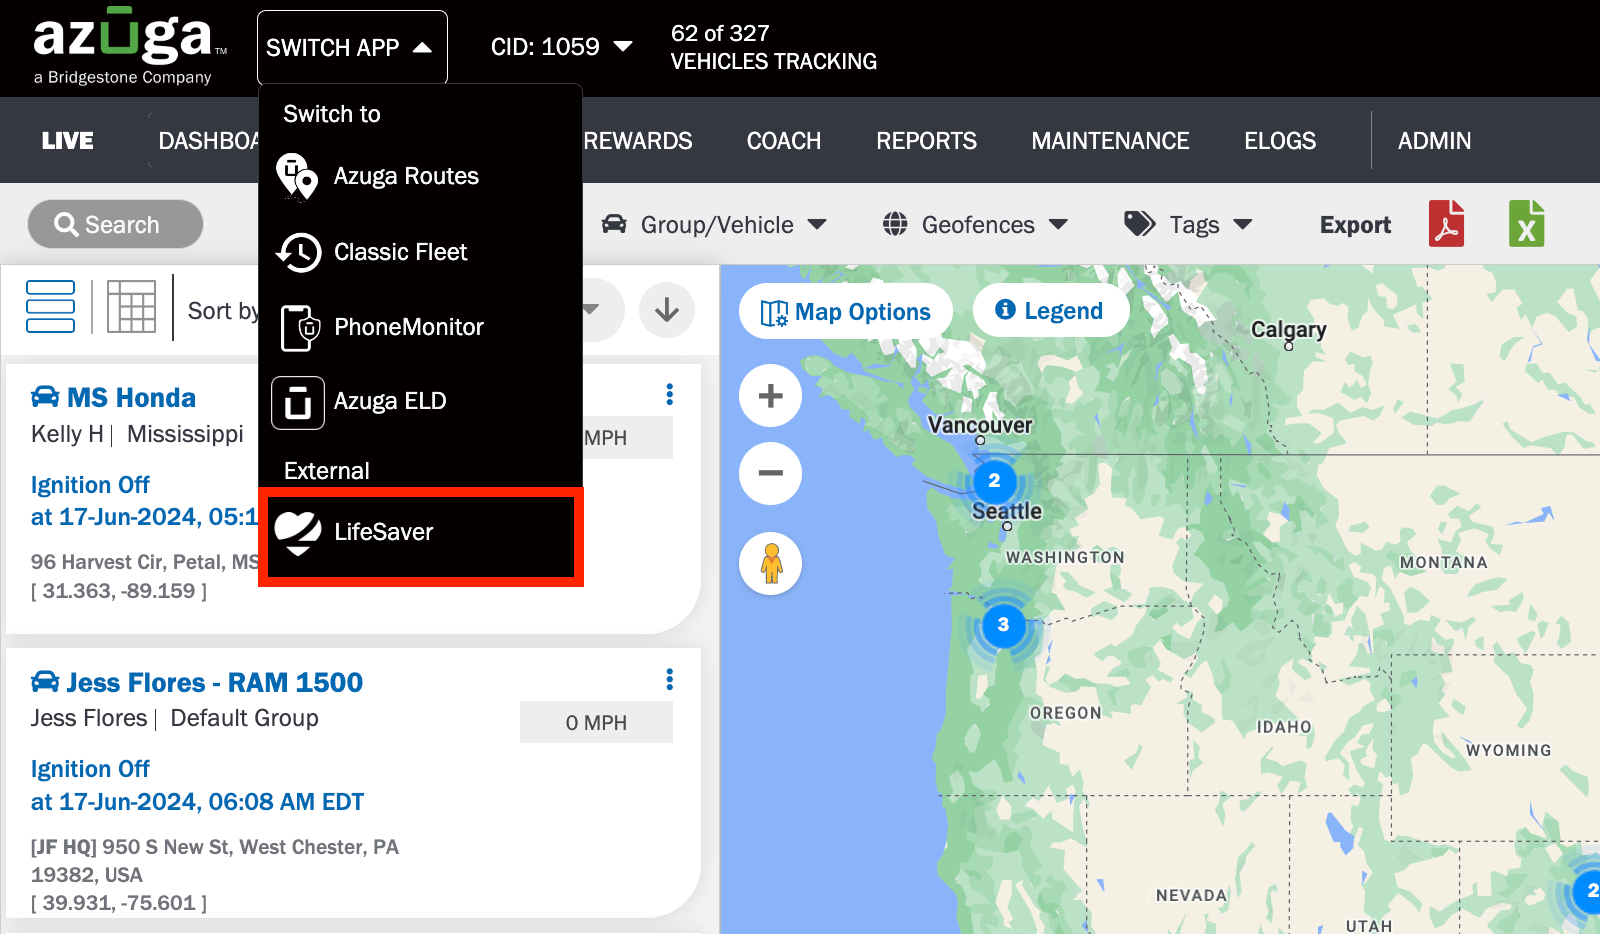Open the REWARDS tab
The height and width of the screenshot is (934, 1600).
click(x=638, y=141)
